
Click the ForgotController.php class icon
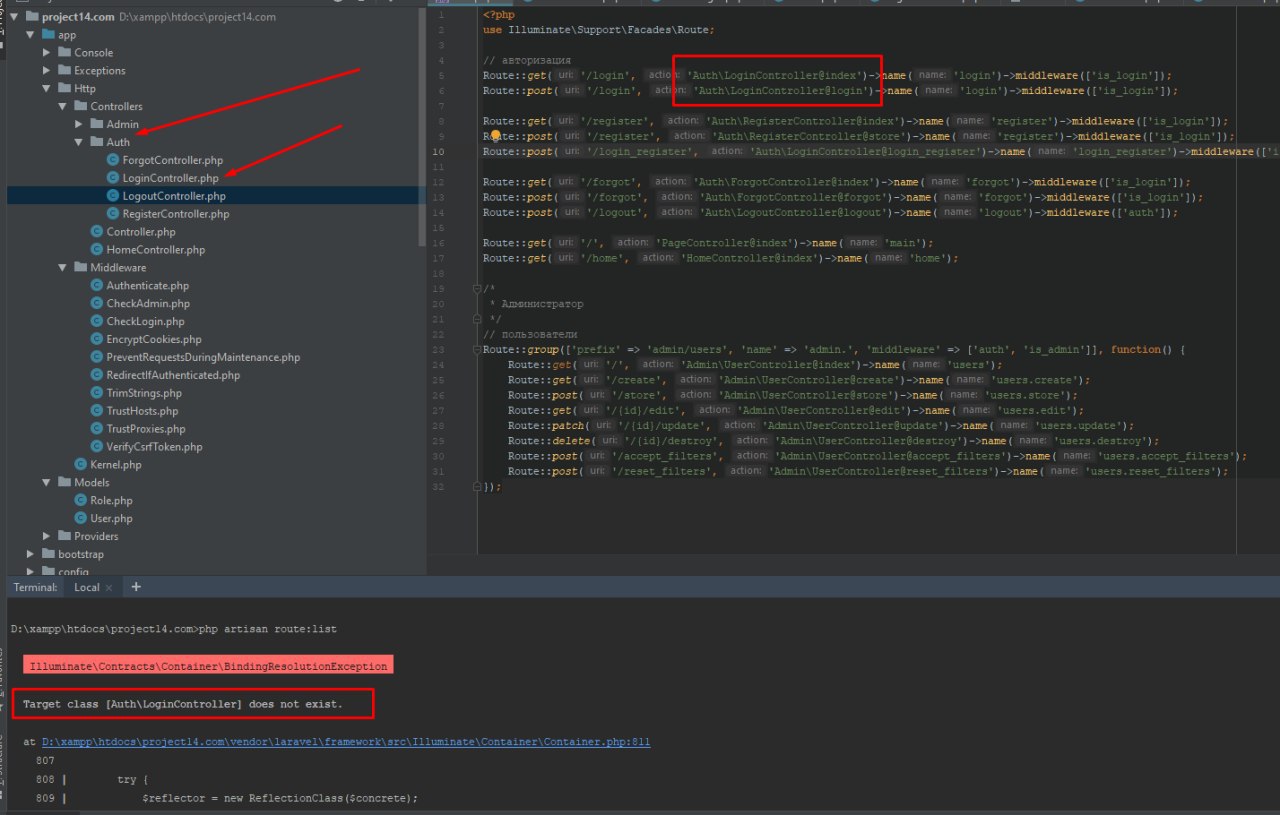pos(113,160)
